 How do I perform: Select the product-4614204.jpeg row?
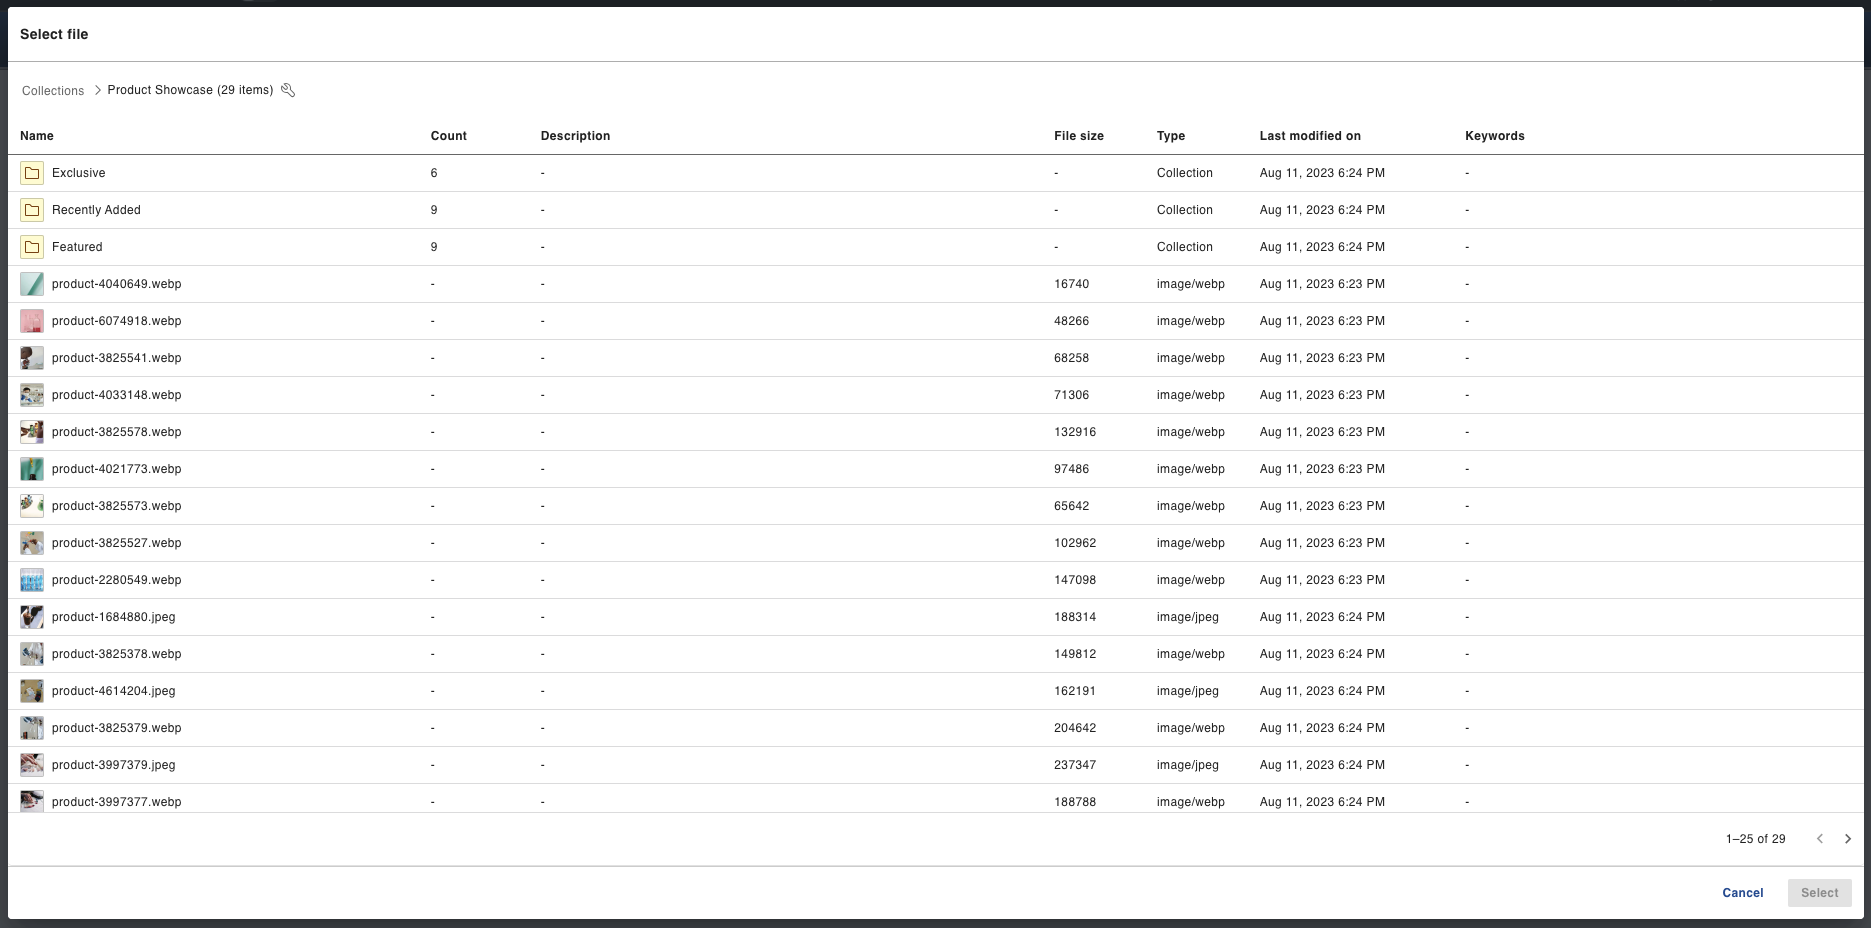[113, 691]
